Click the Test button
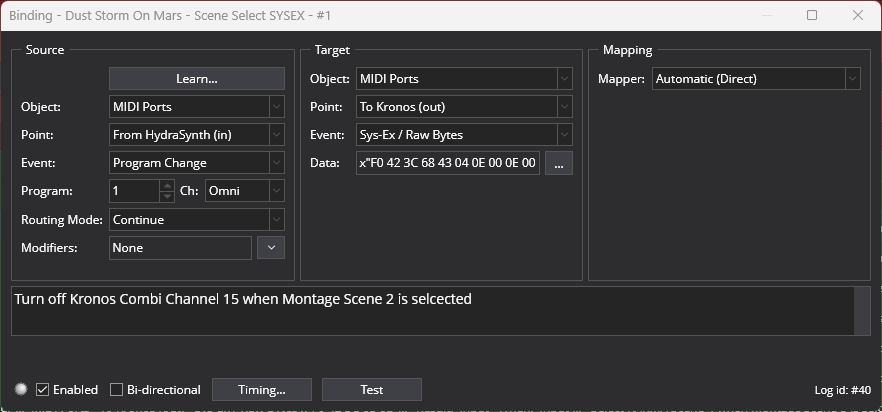The width and height of the screenshot is (882, 412). 372,389
